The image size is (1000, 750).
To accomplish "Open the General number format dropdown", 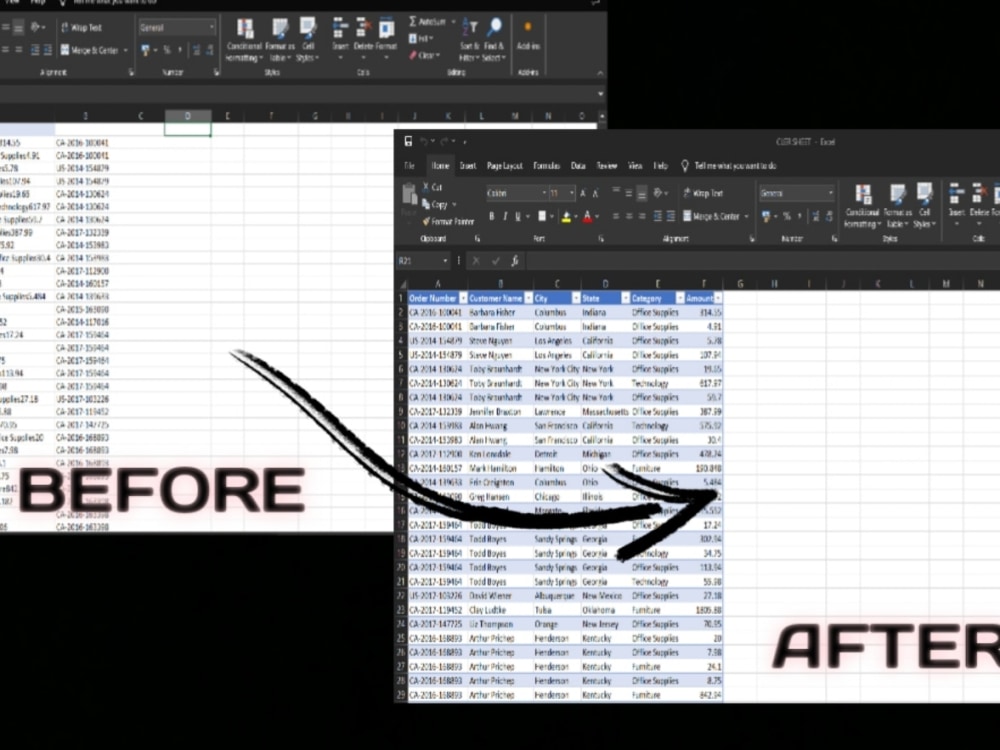I will [830, 192].
